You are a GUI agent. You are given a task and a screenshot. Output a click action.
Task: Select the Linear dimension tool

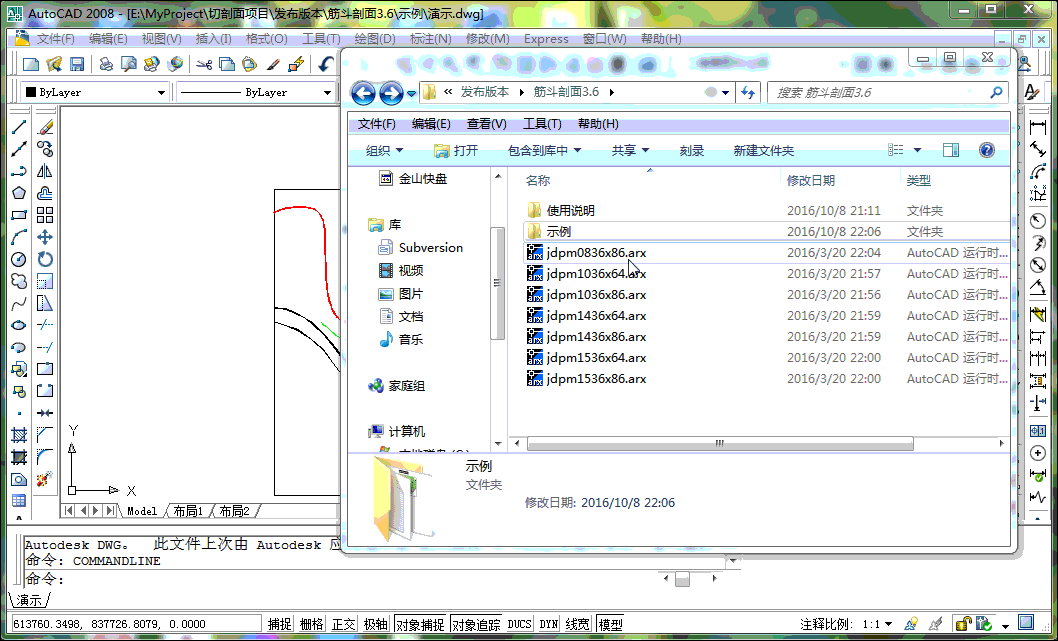pos(1038,127)
